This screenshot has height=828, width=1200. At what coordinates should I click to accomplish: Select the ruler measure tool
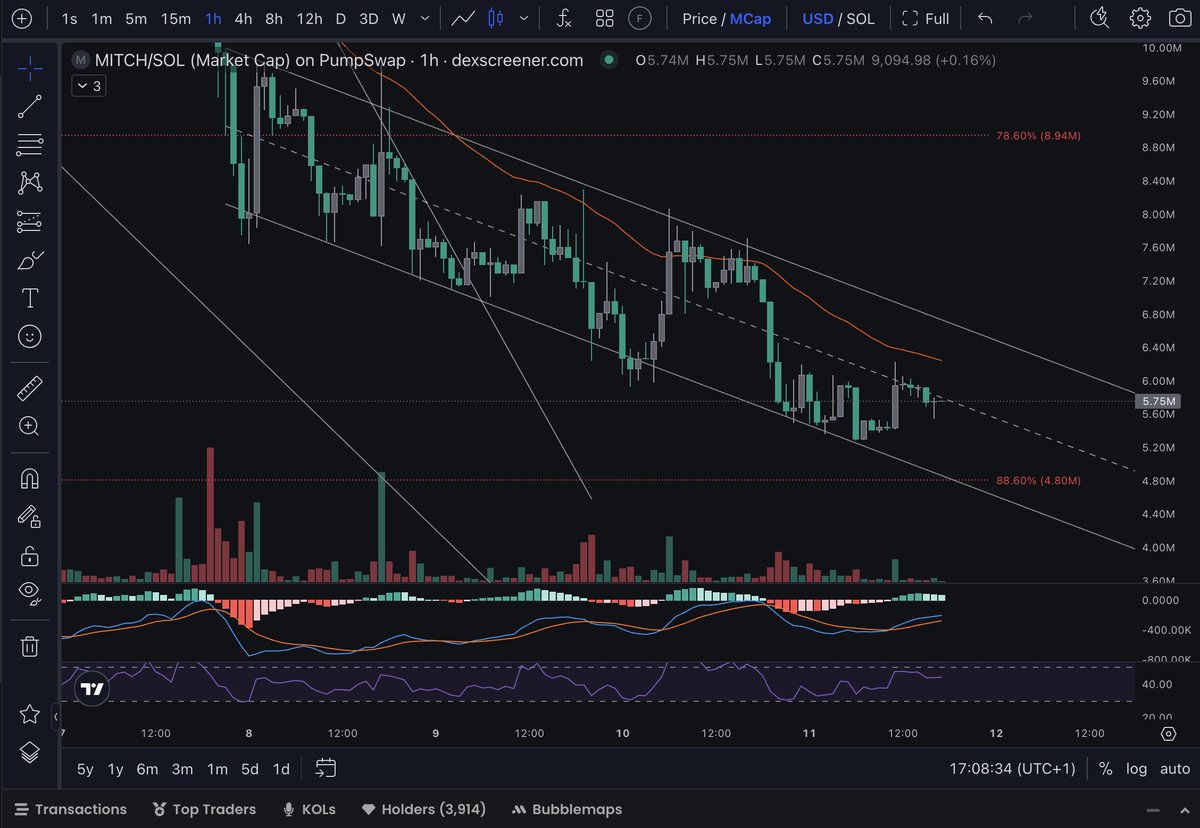coord(30,388)
